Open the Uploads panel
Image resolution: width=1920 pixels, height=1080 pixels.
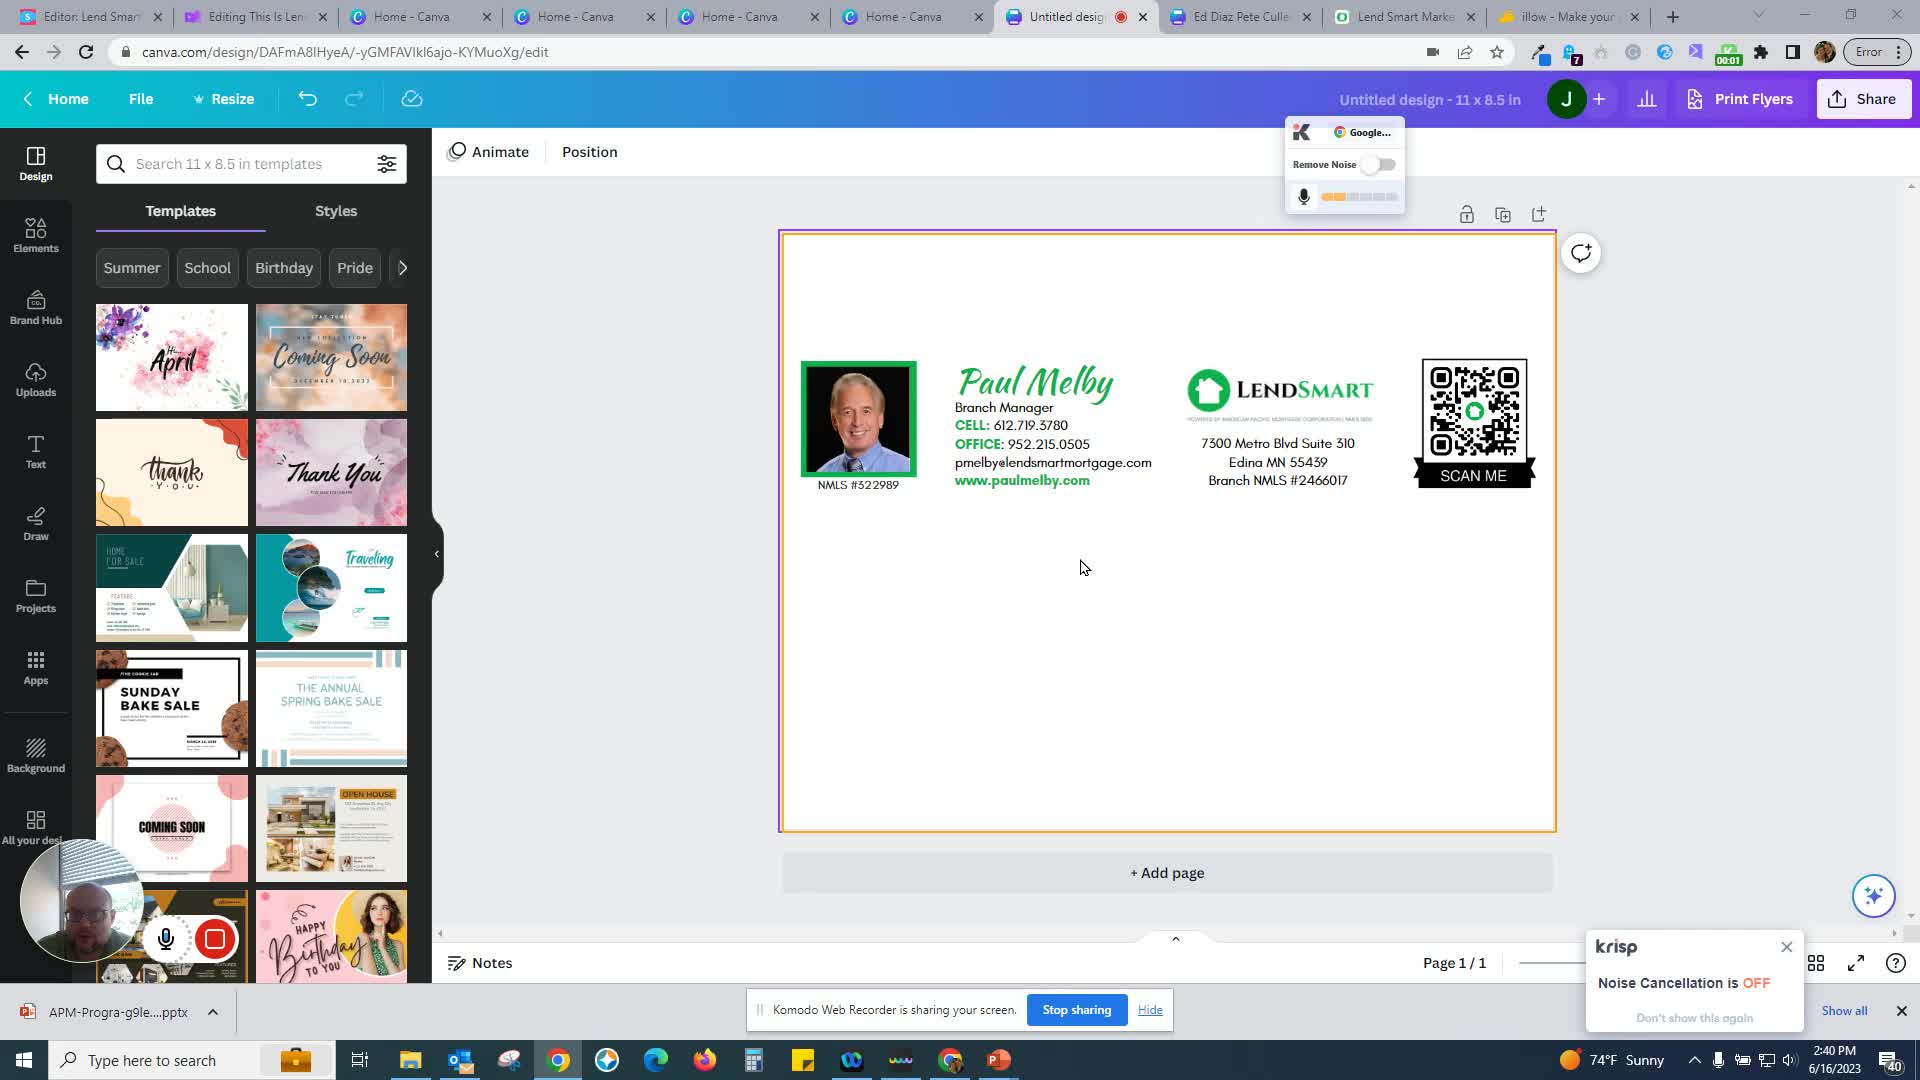coord(36,380)
